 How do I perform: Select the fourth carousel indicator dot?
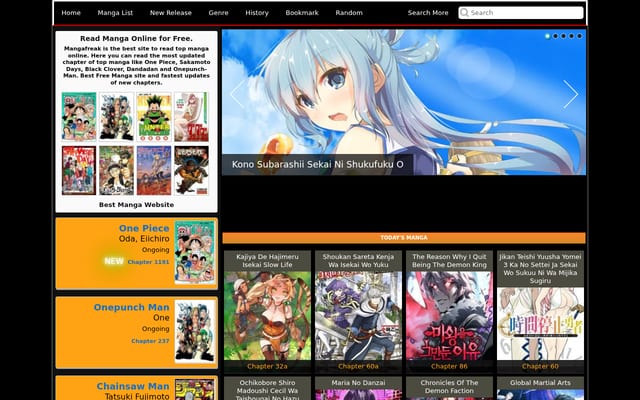pyautogui.click(x=571, y=36)
